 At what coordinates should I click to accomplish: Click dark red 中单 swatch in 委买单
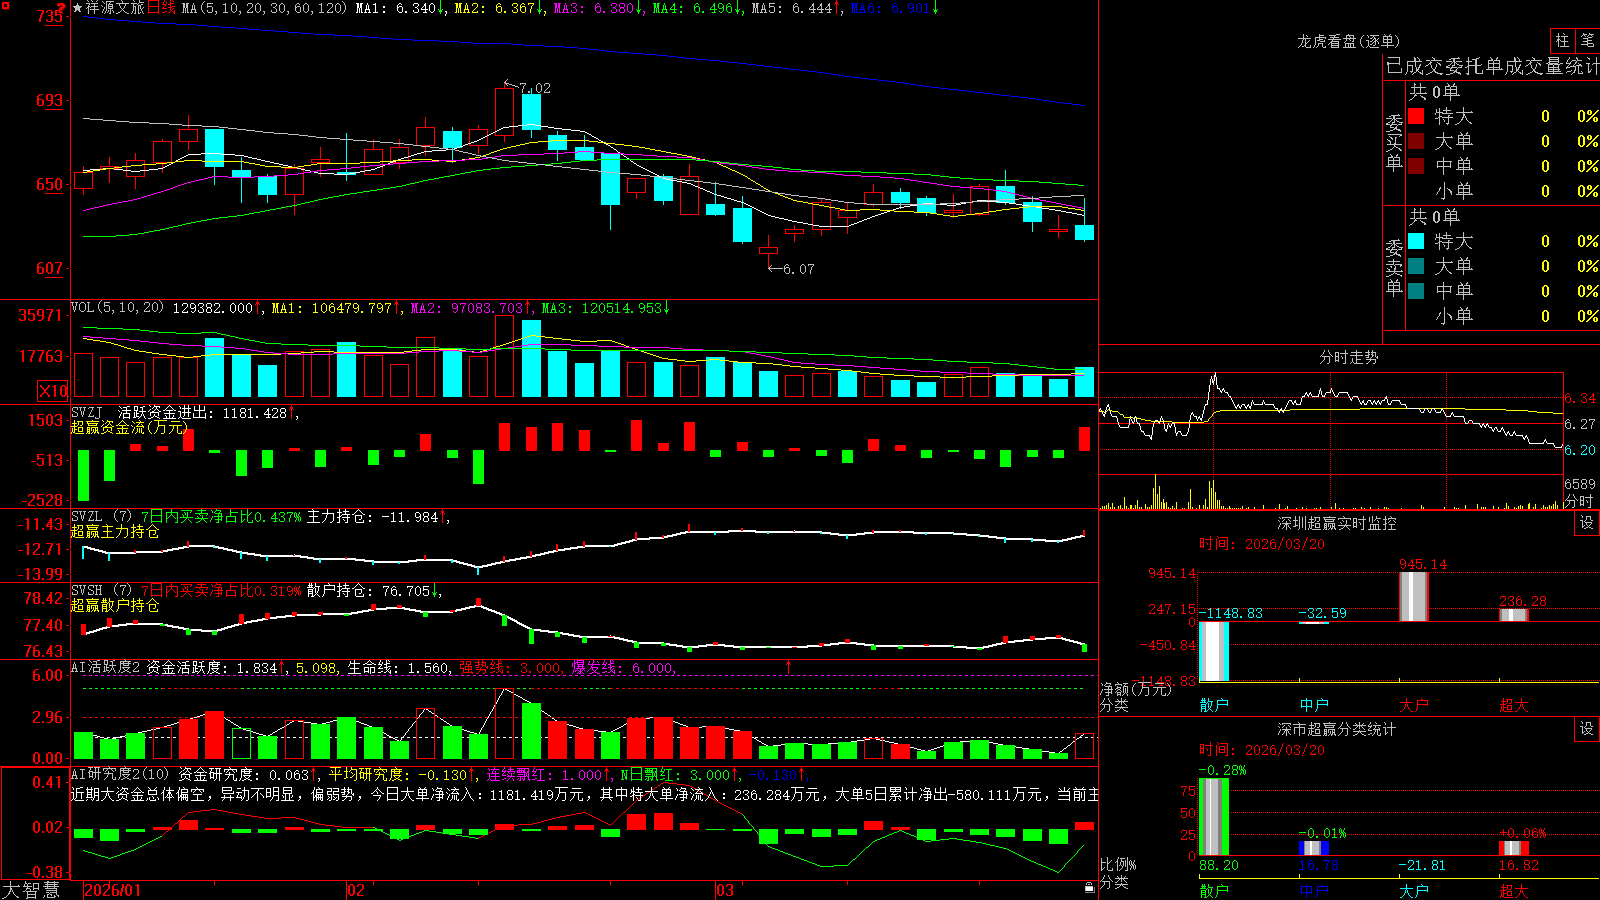(x=1416, y=166)
